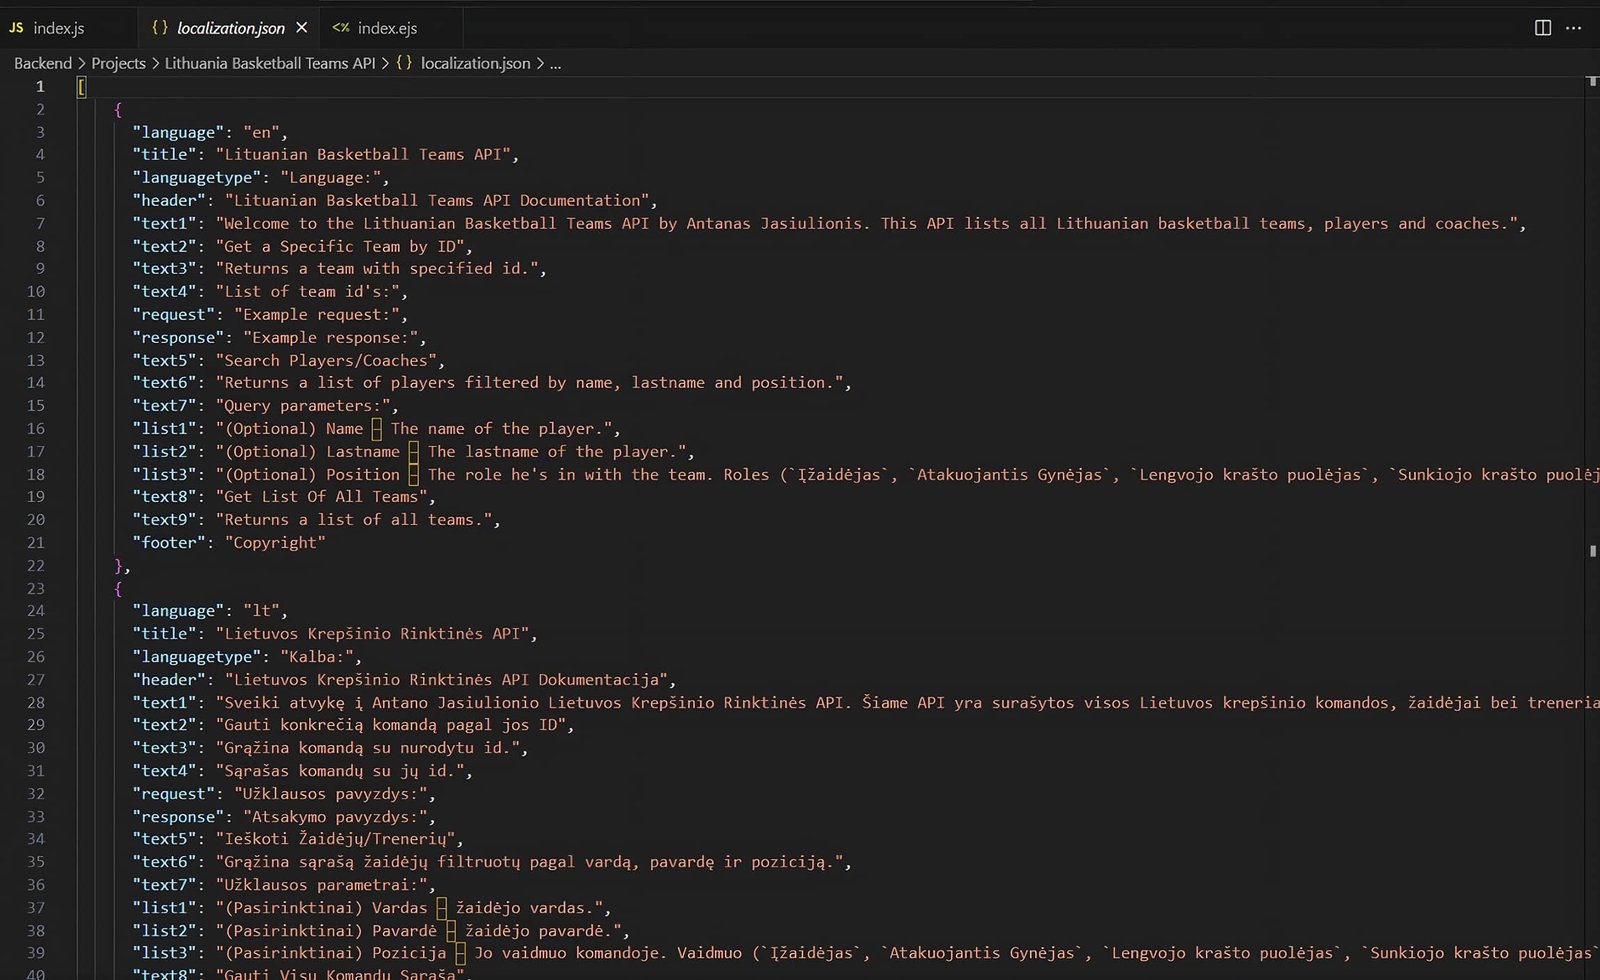Click the "language": "lt" line
Screen dimensions: 1600x980
[x=210, y=610]
